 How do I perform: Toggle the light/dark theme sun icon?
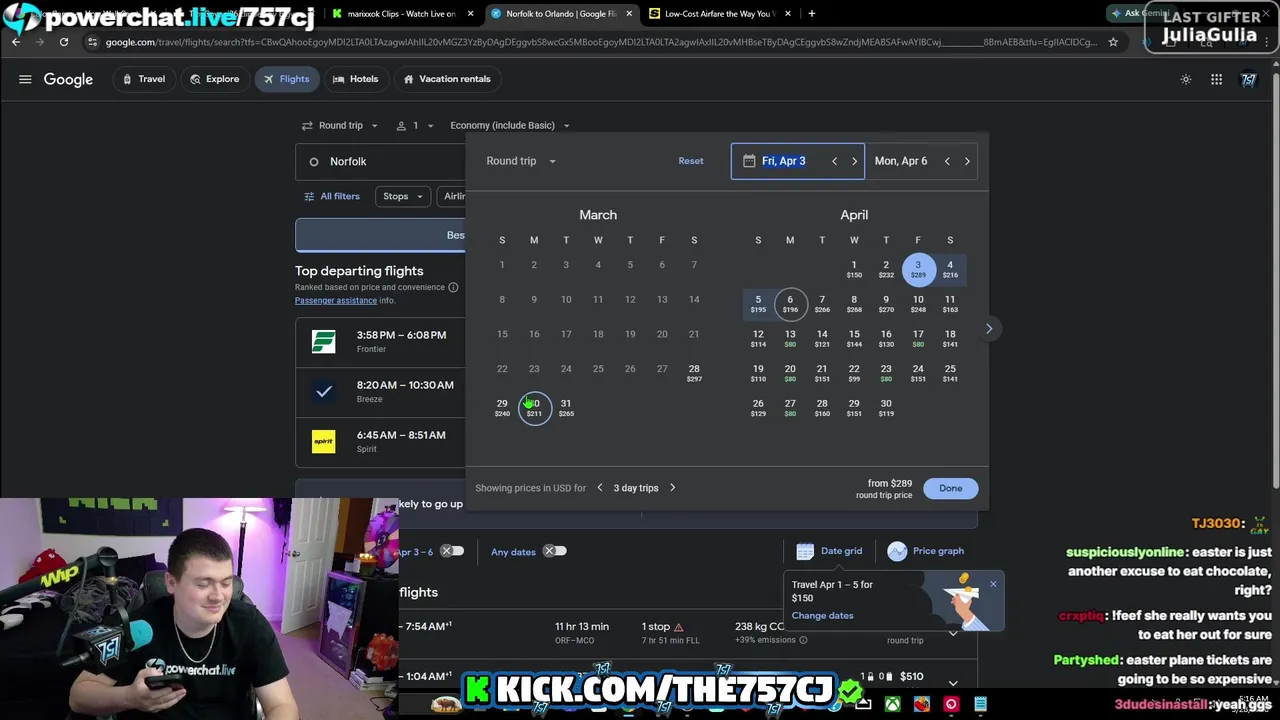(1186, 79)
